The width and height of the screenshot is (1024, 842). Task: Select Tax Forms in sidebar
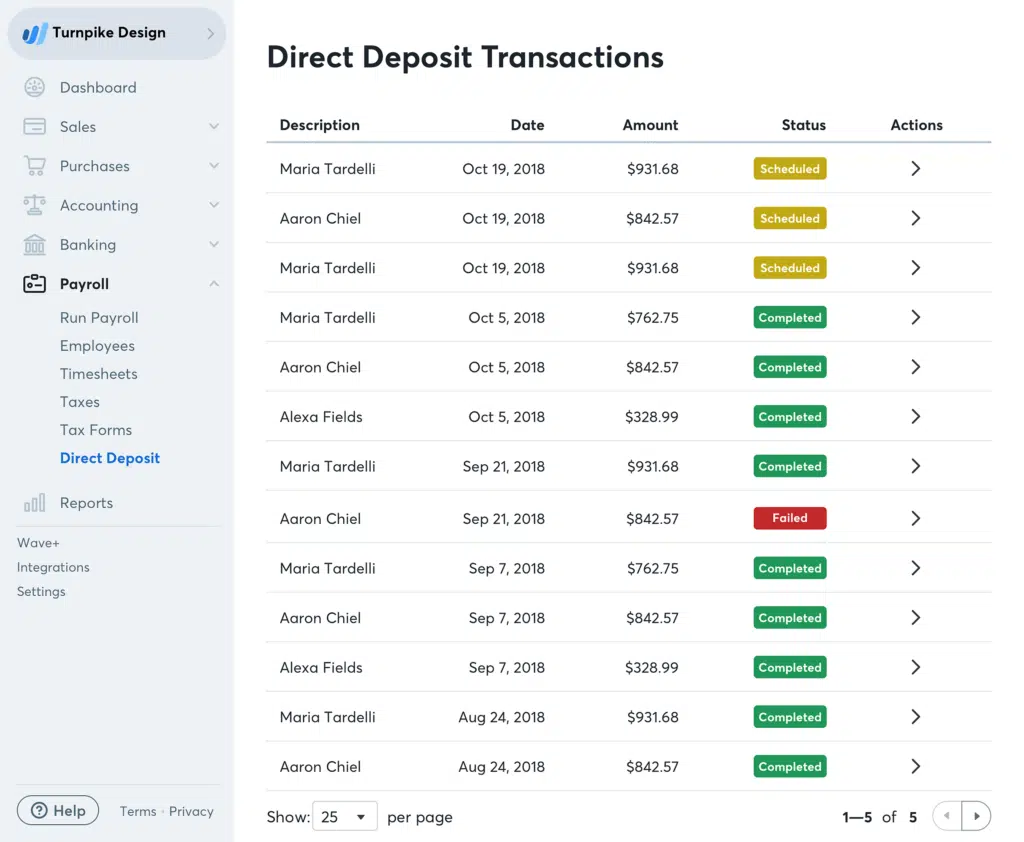click(x=96, y=430)
